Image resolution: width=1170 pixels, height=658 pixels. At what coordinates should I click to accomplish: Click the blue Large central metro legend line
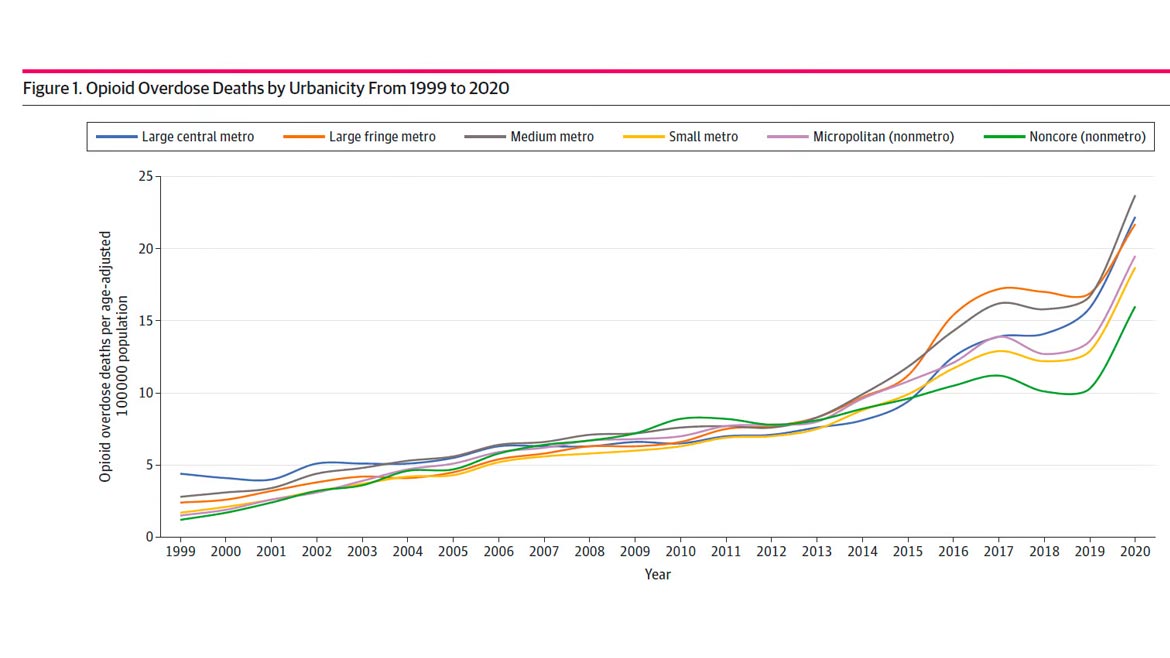point(116,137)
